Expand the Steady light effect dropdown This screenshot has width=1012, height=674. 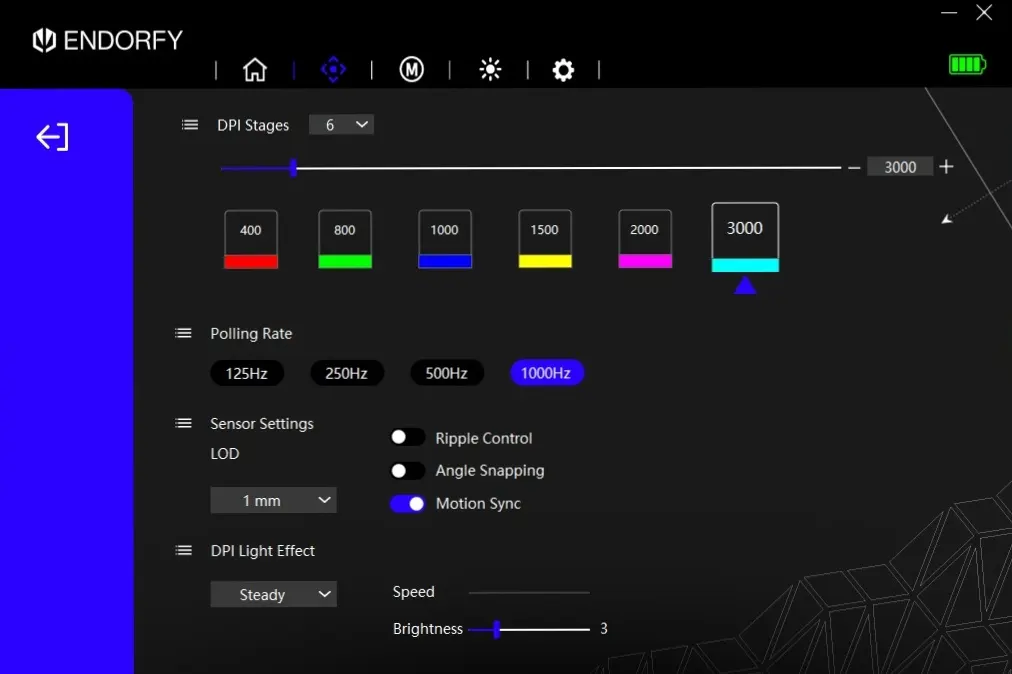(273, 595)
